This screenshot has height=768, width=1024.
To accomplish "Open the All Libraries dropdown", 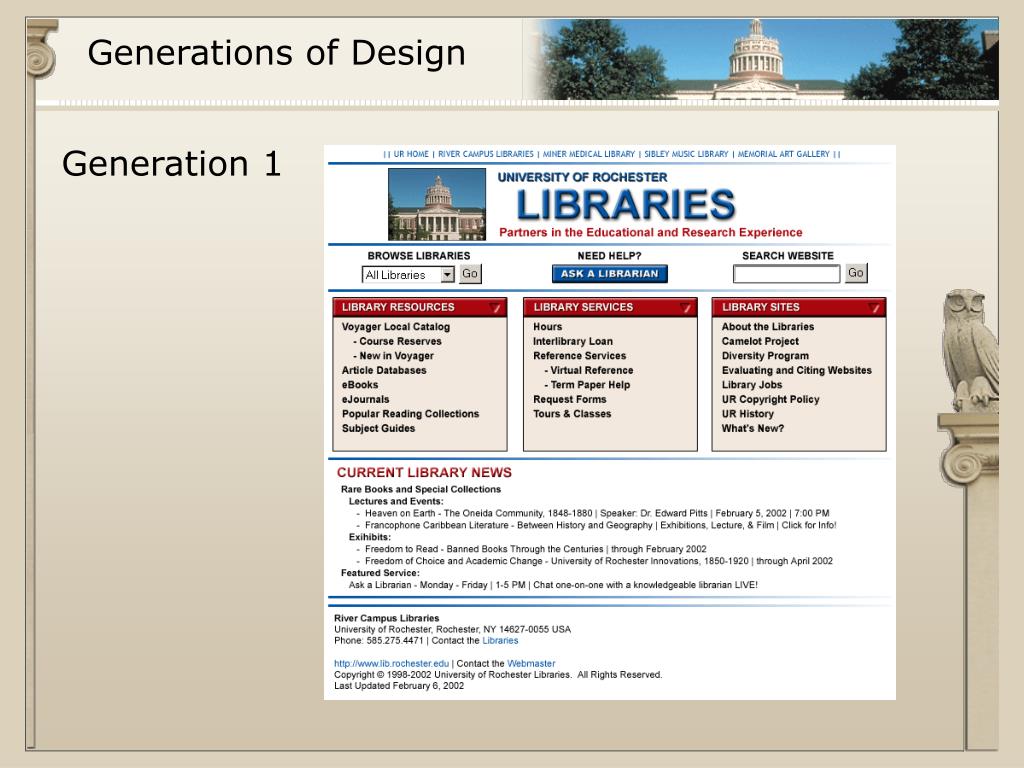I will click(408, 275).
